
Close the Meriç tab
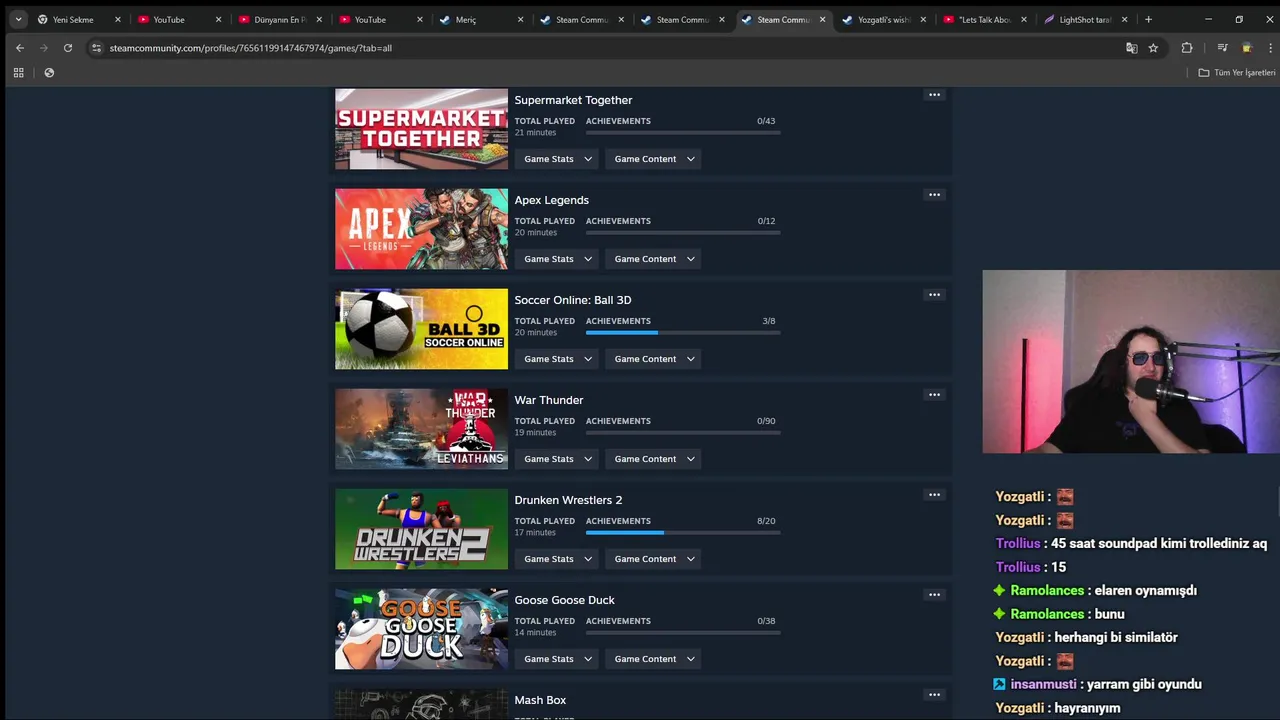pos(520,19)
